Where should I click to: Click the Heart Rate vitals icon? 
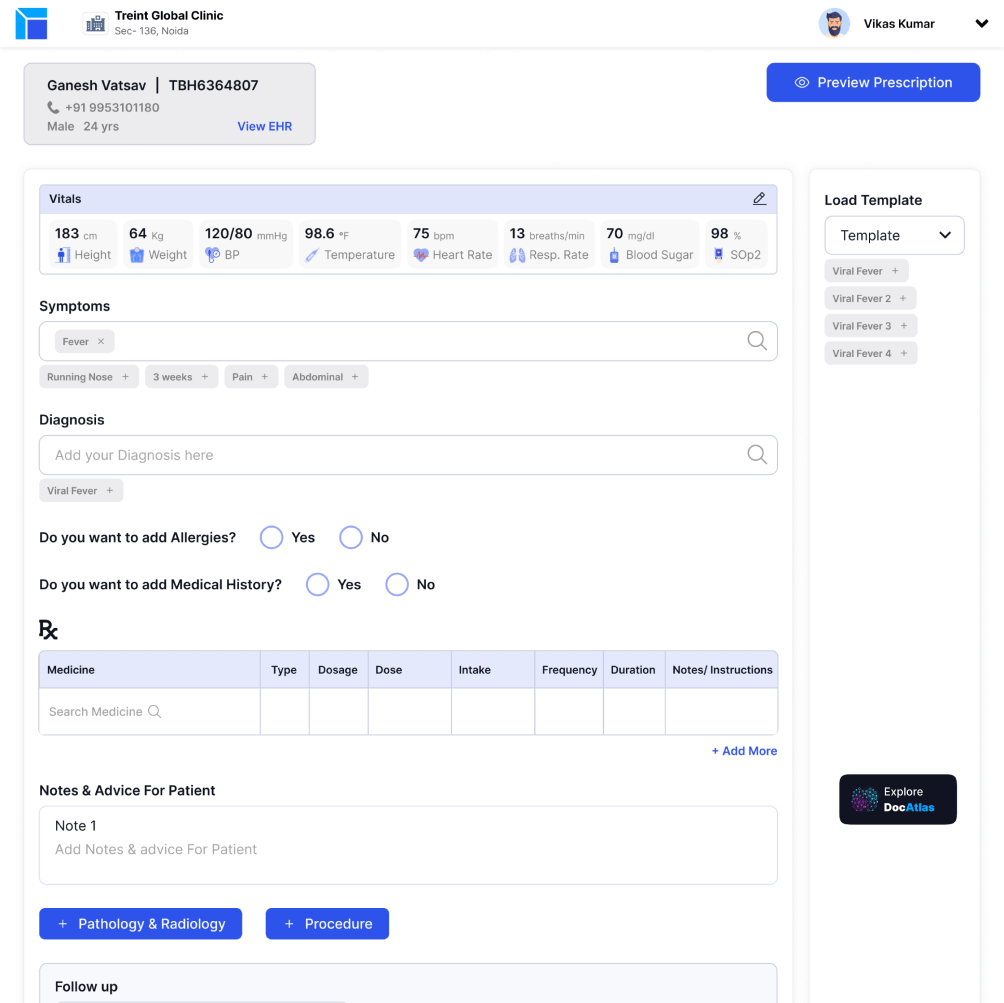[x=421, y=255]
